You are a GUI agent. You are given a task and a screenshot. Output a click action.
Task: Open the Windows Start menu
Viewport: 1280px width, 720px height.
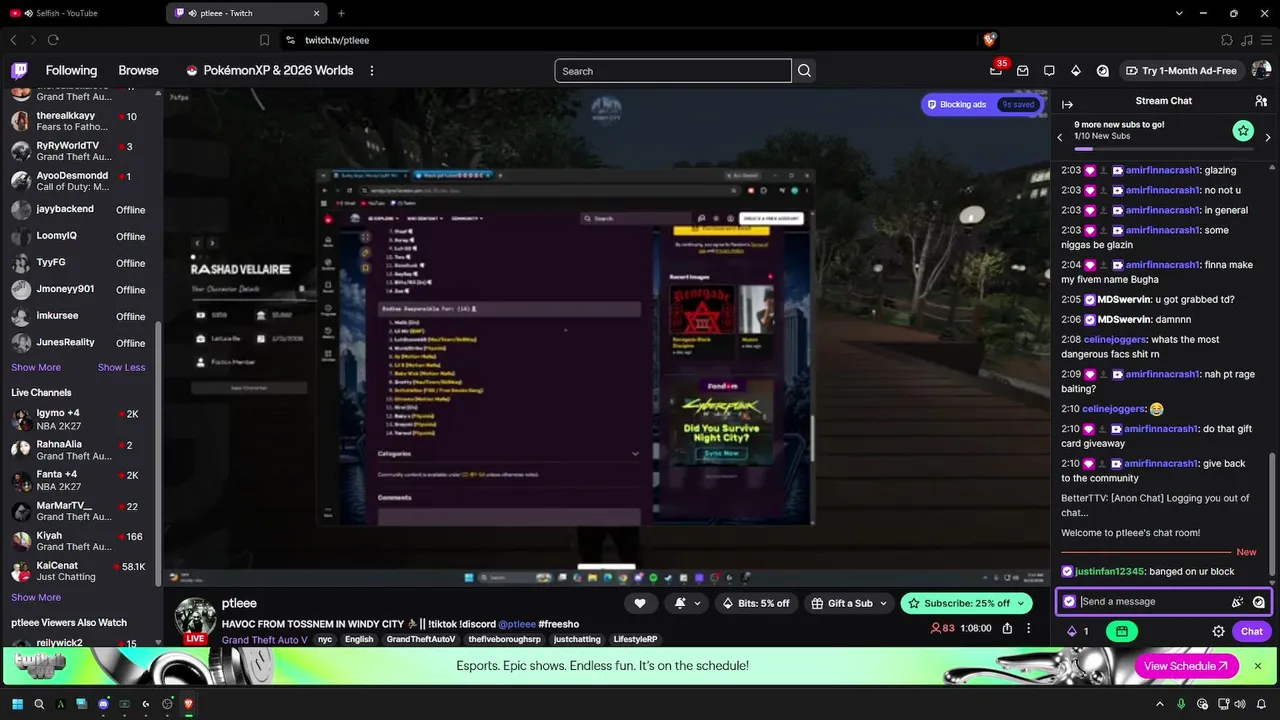point(17,704)
